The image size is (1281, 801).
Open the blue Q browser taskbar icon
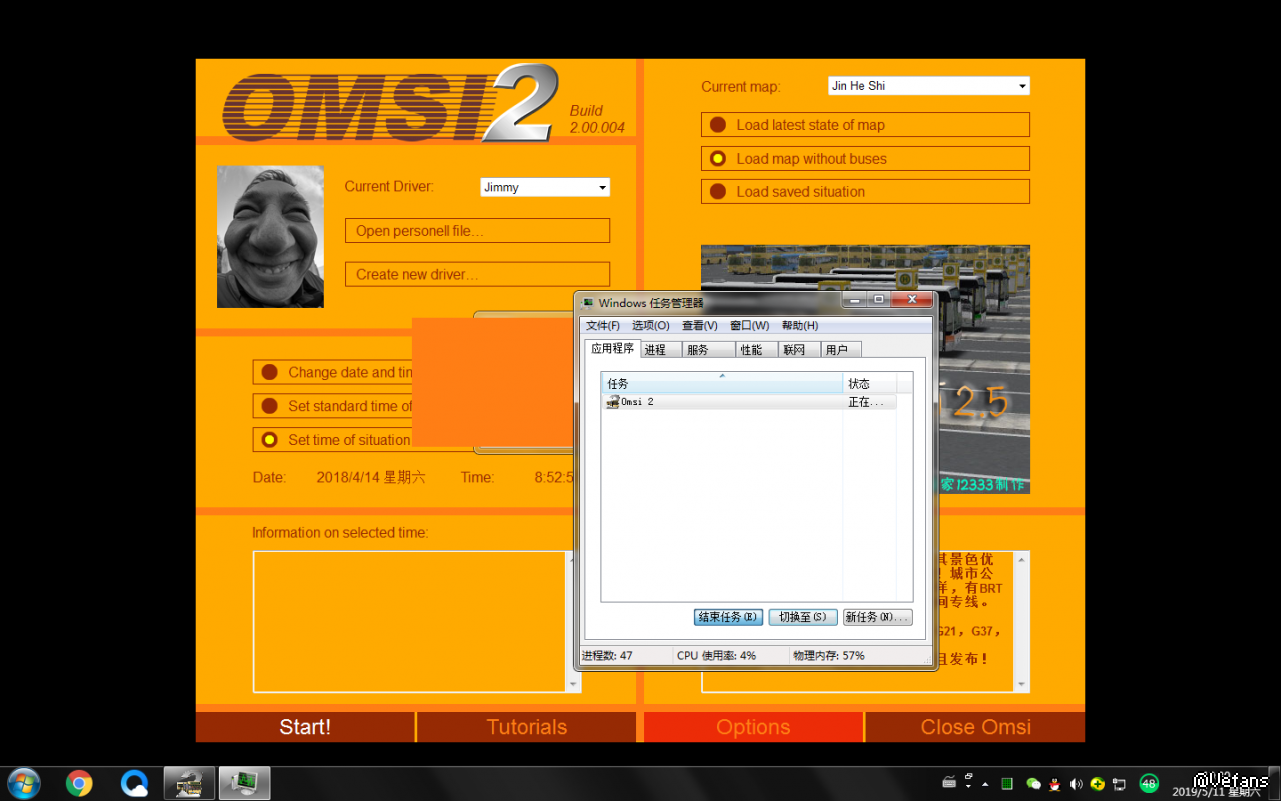point(134,782)
